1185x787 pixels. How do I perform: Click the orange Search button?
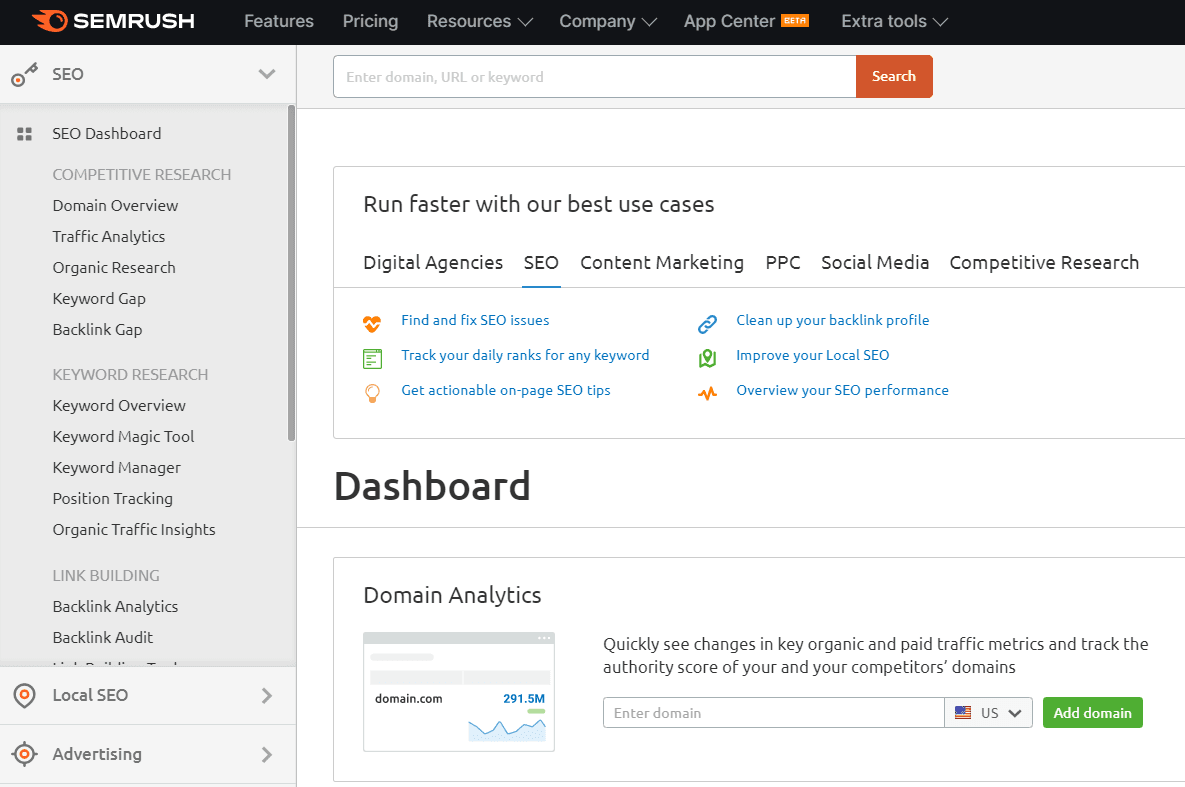click(894, 76)
